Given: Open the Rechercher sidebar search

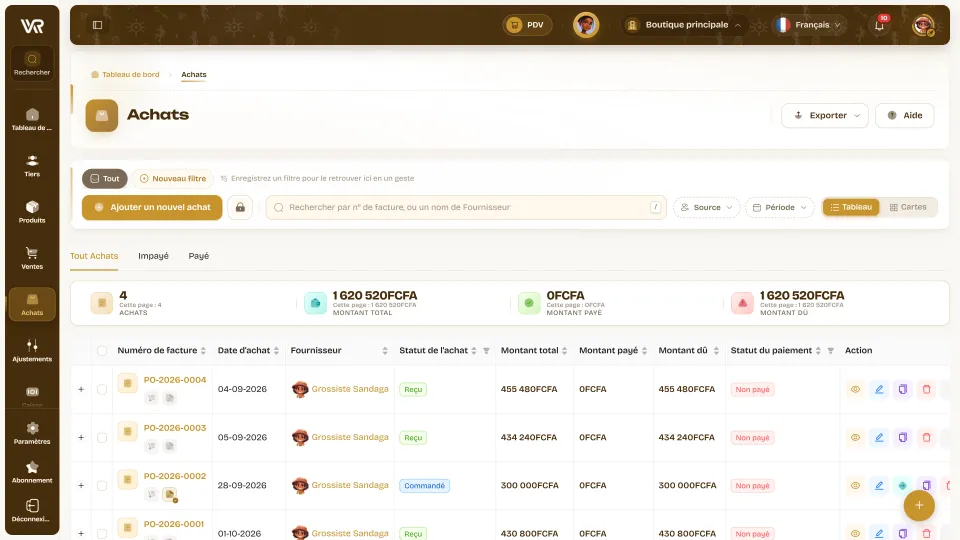Looking at the screenshot, I should pyautogui.click(x=32, y=64).
